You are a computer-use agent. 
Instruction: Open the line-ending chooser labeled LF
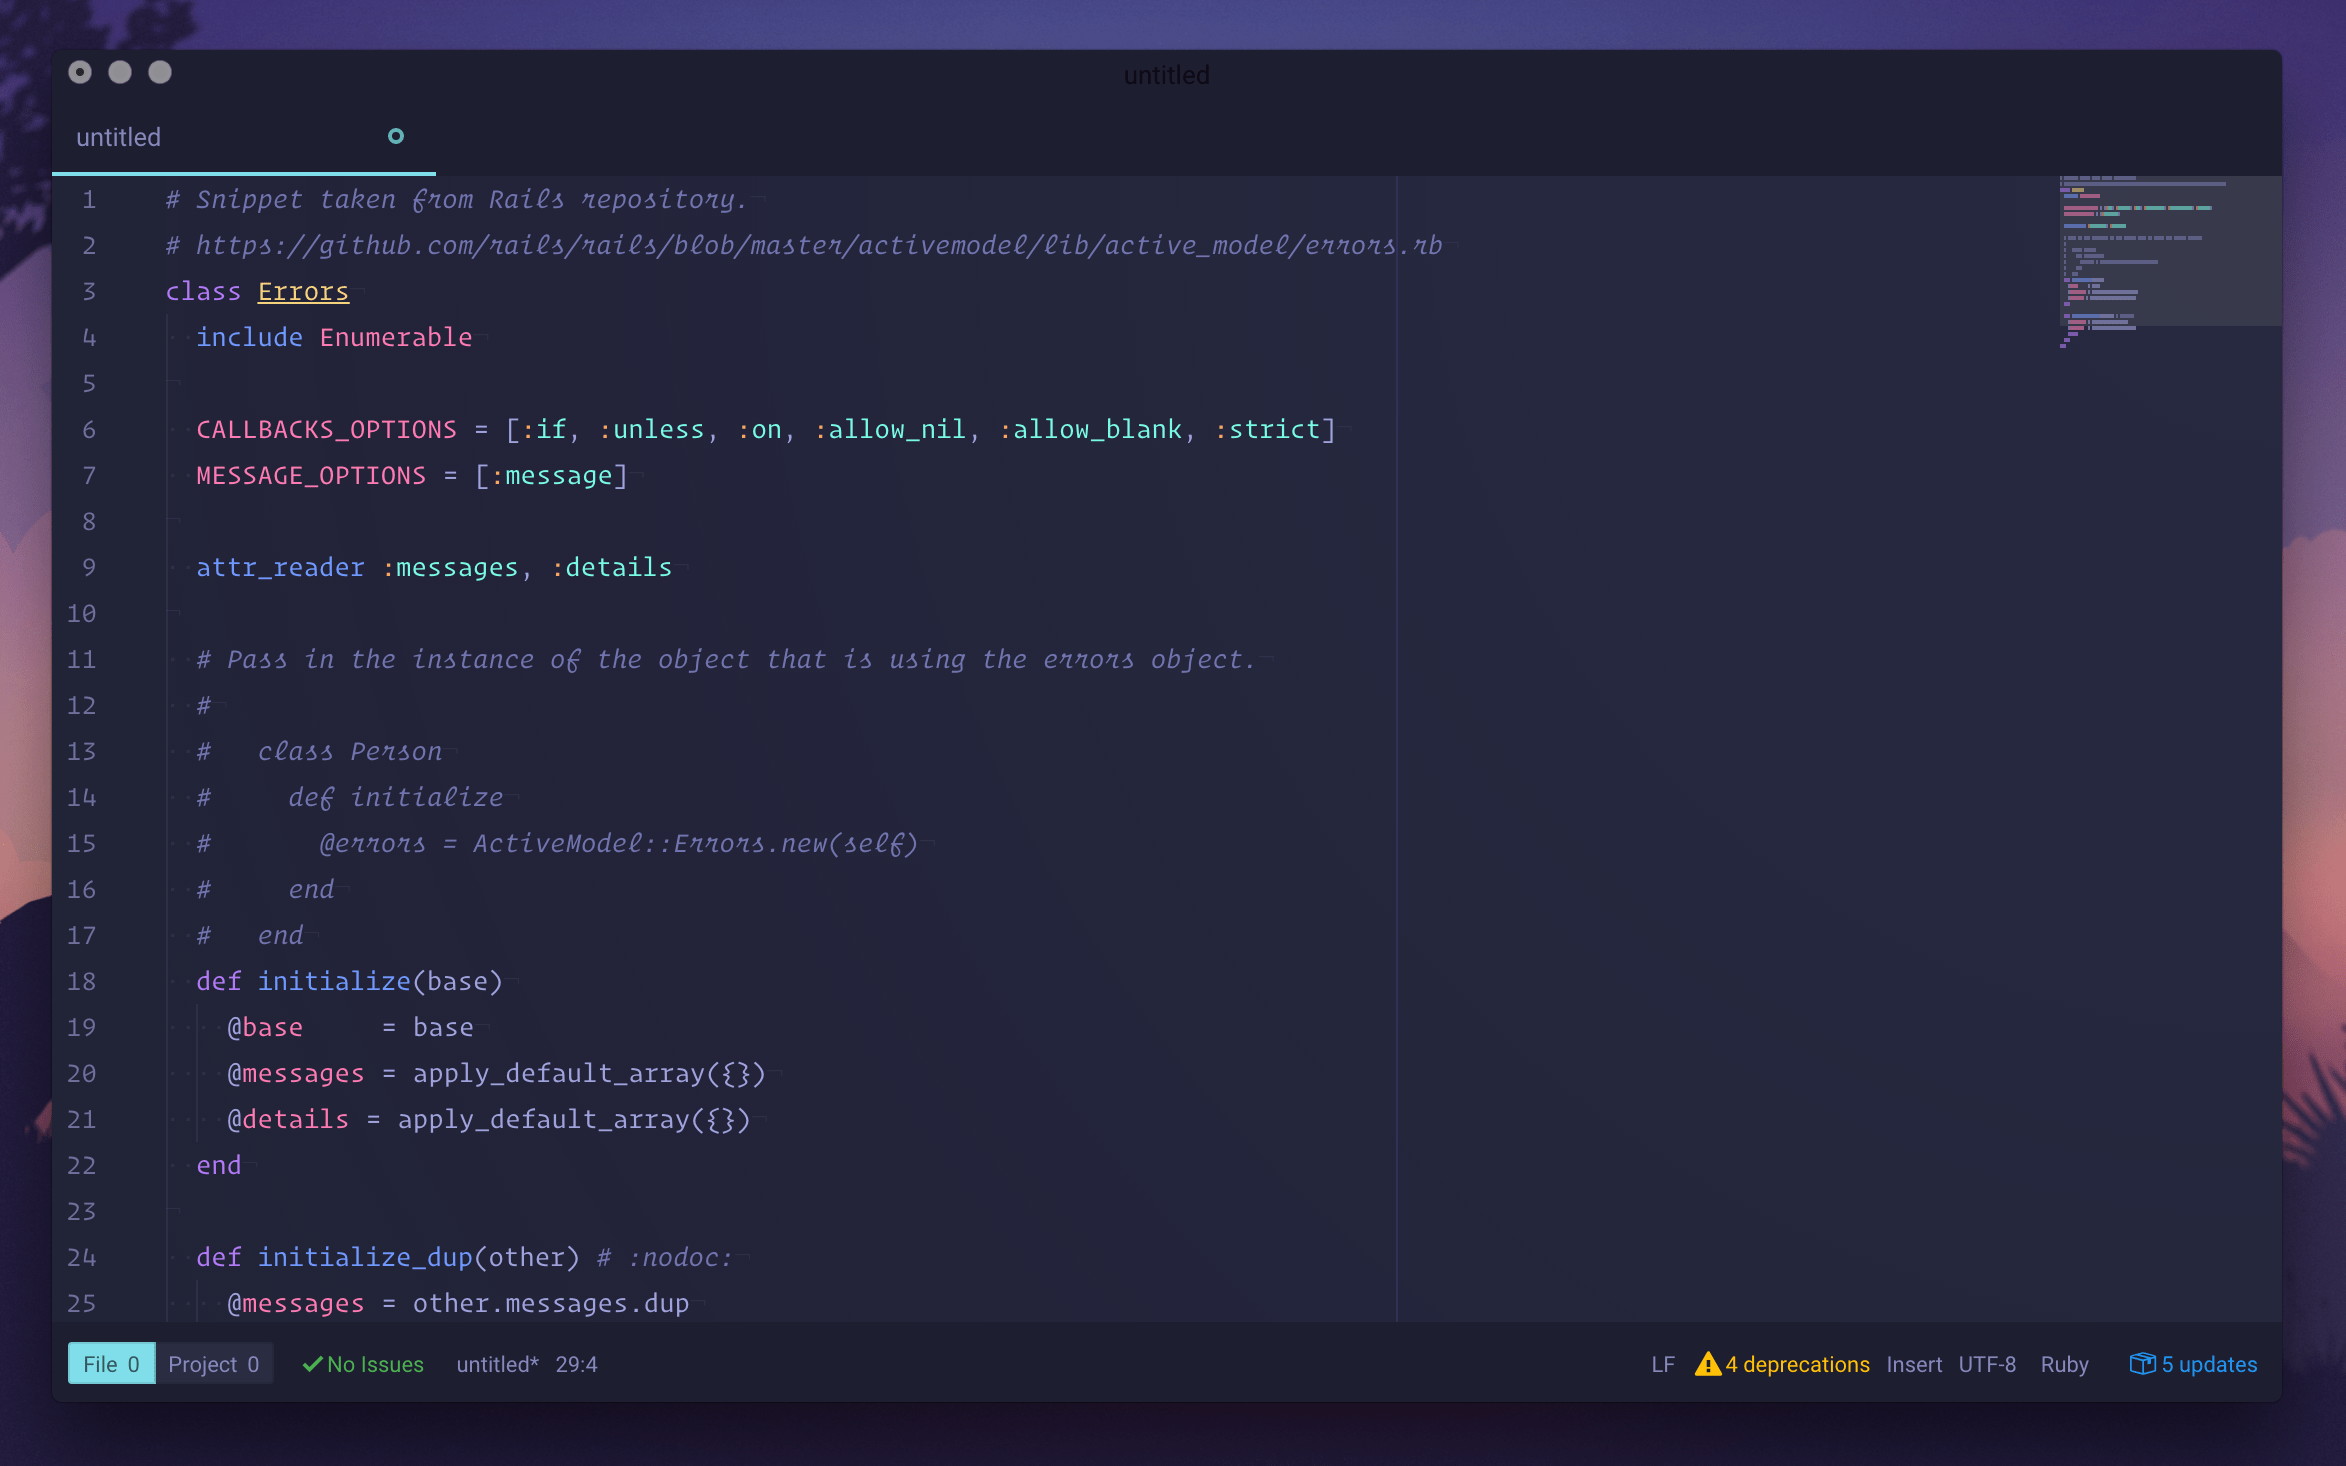pos(1662,1363)
